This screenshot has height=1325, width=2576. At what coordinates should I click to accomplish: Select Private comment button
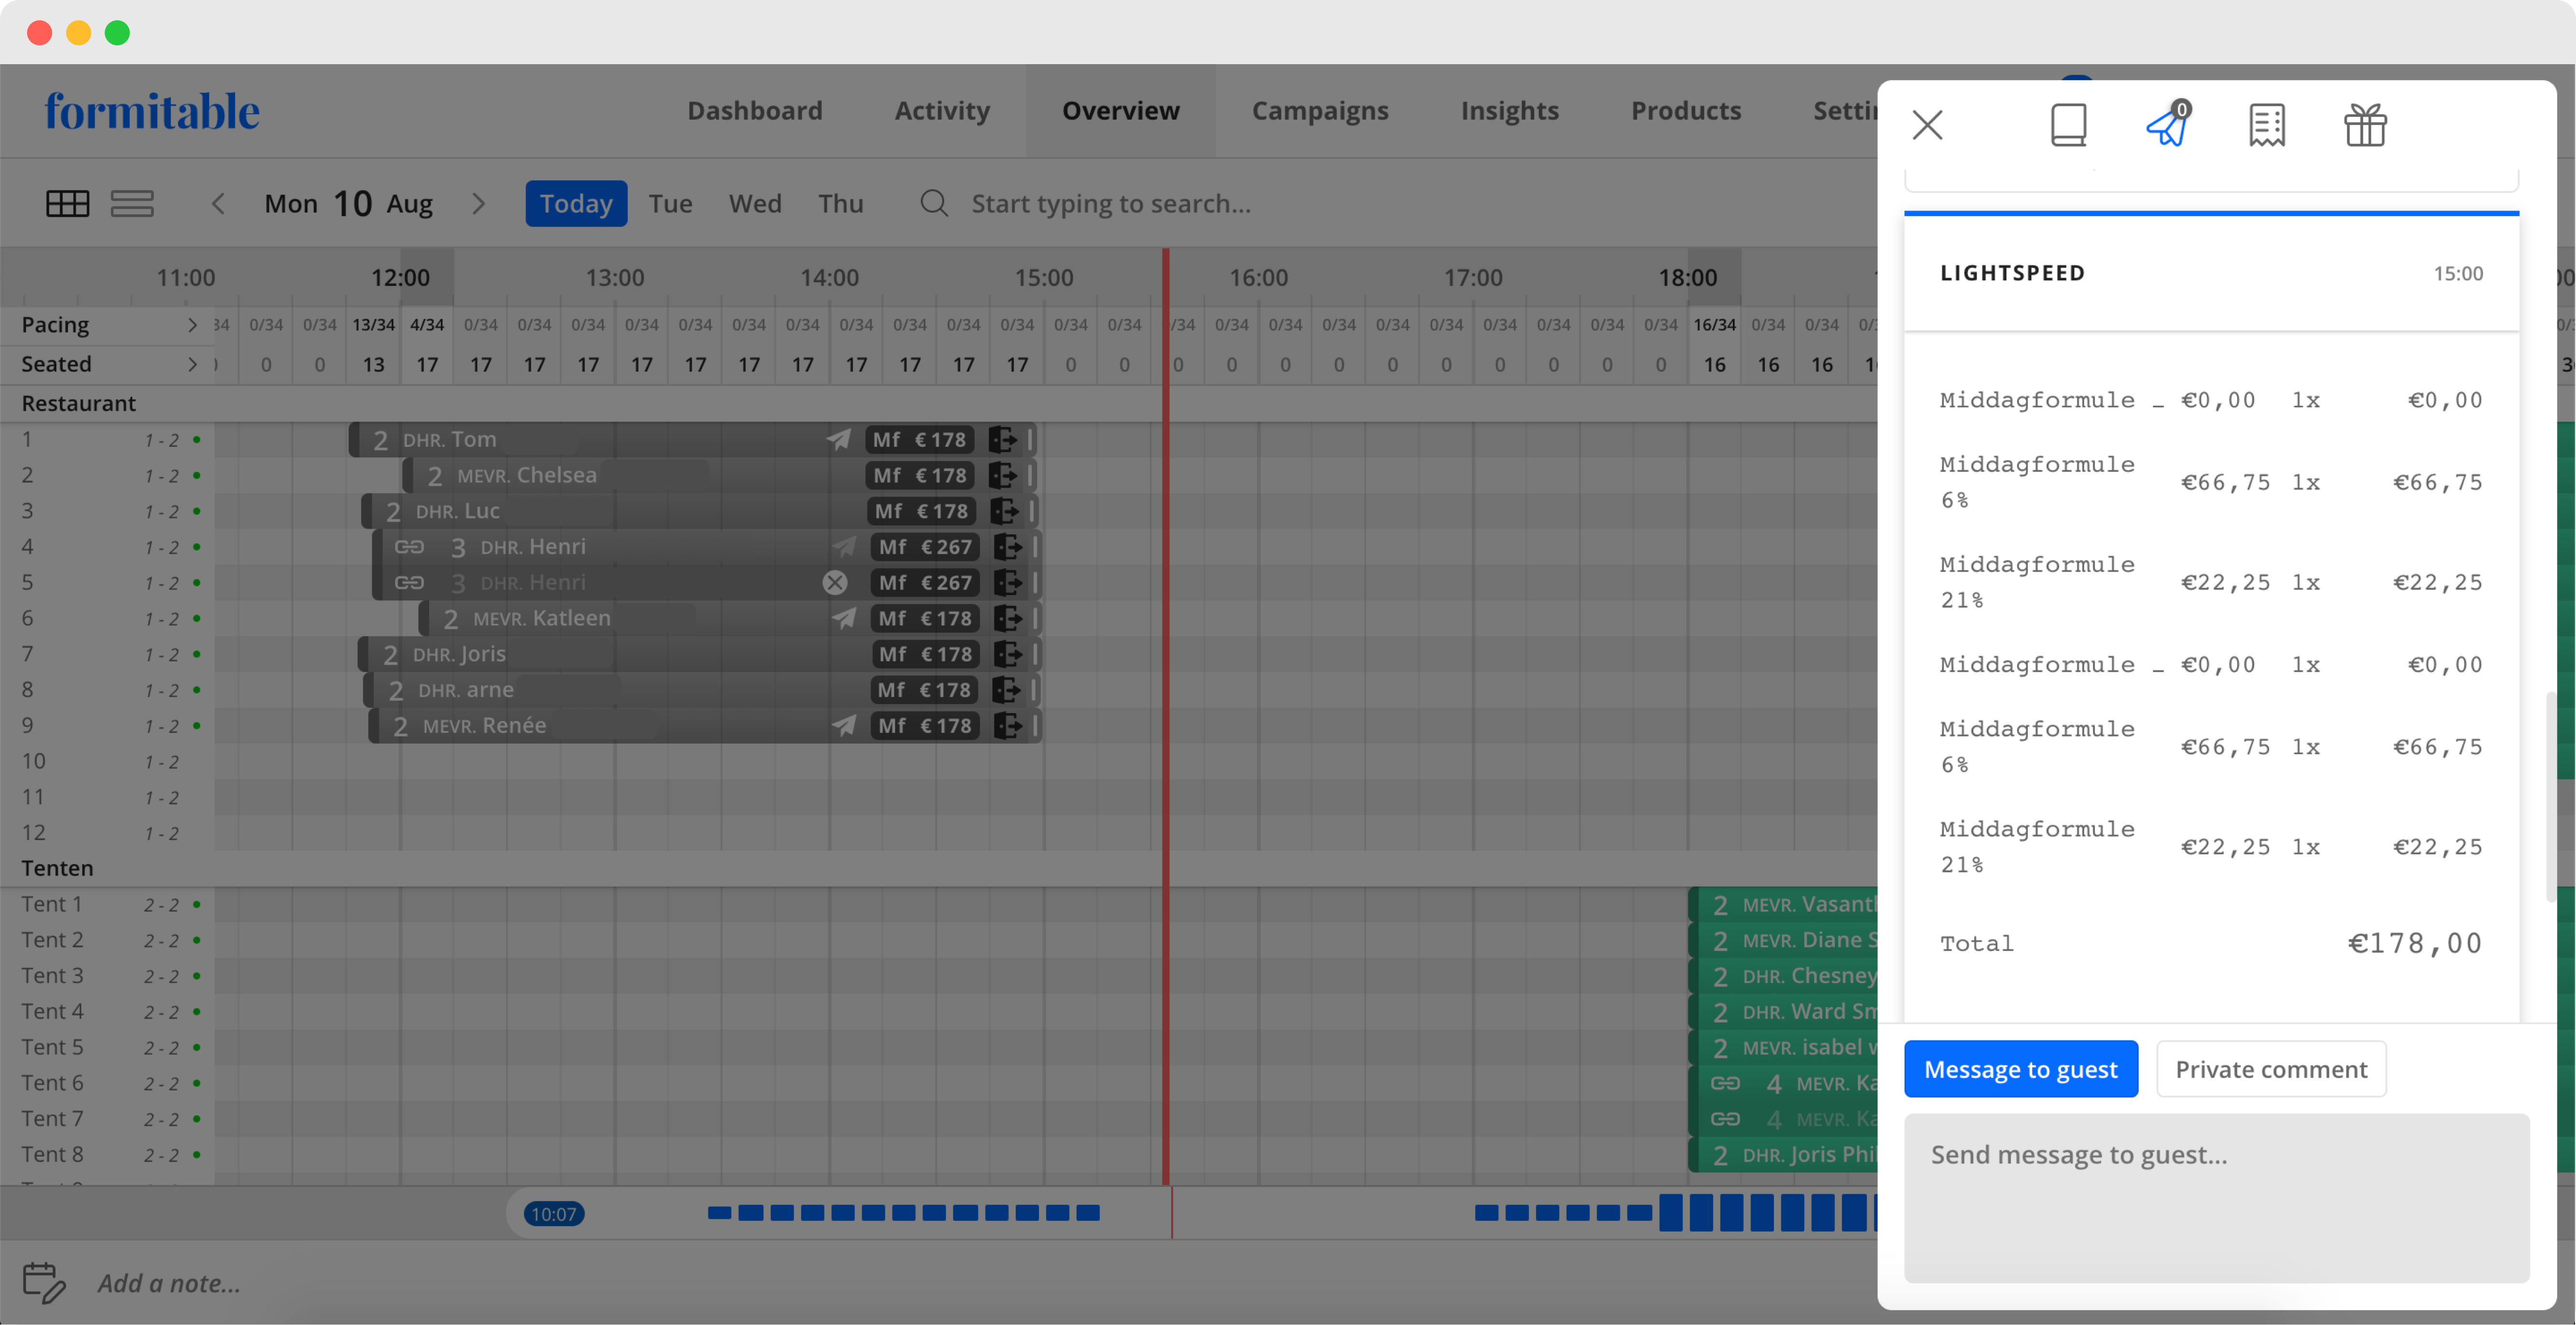click(2271, 1069)
